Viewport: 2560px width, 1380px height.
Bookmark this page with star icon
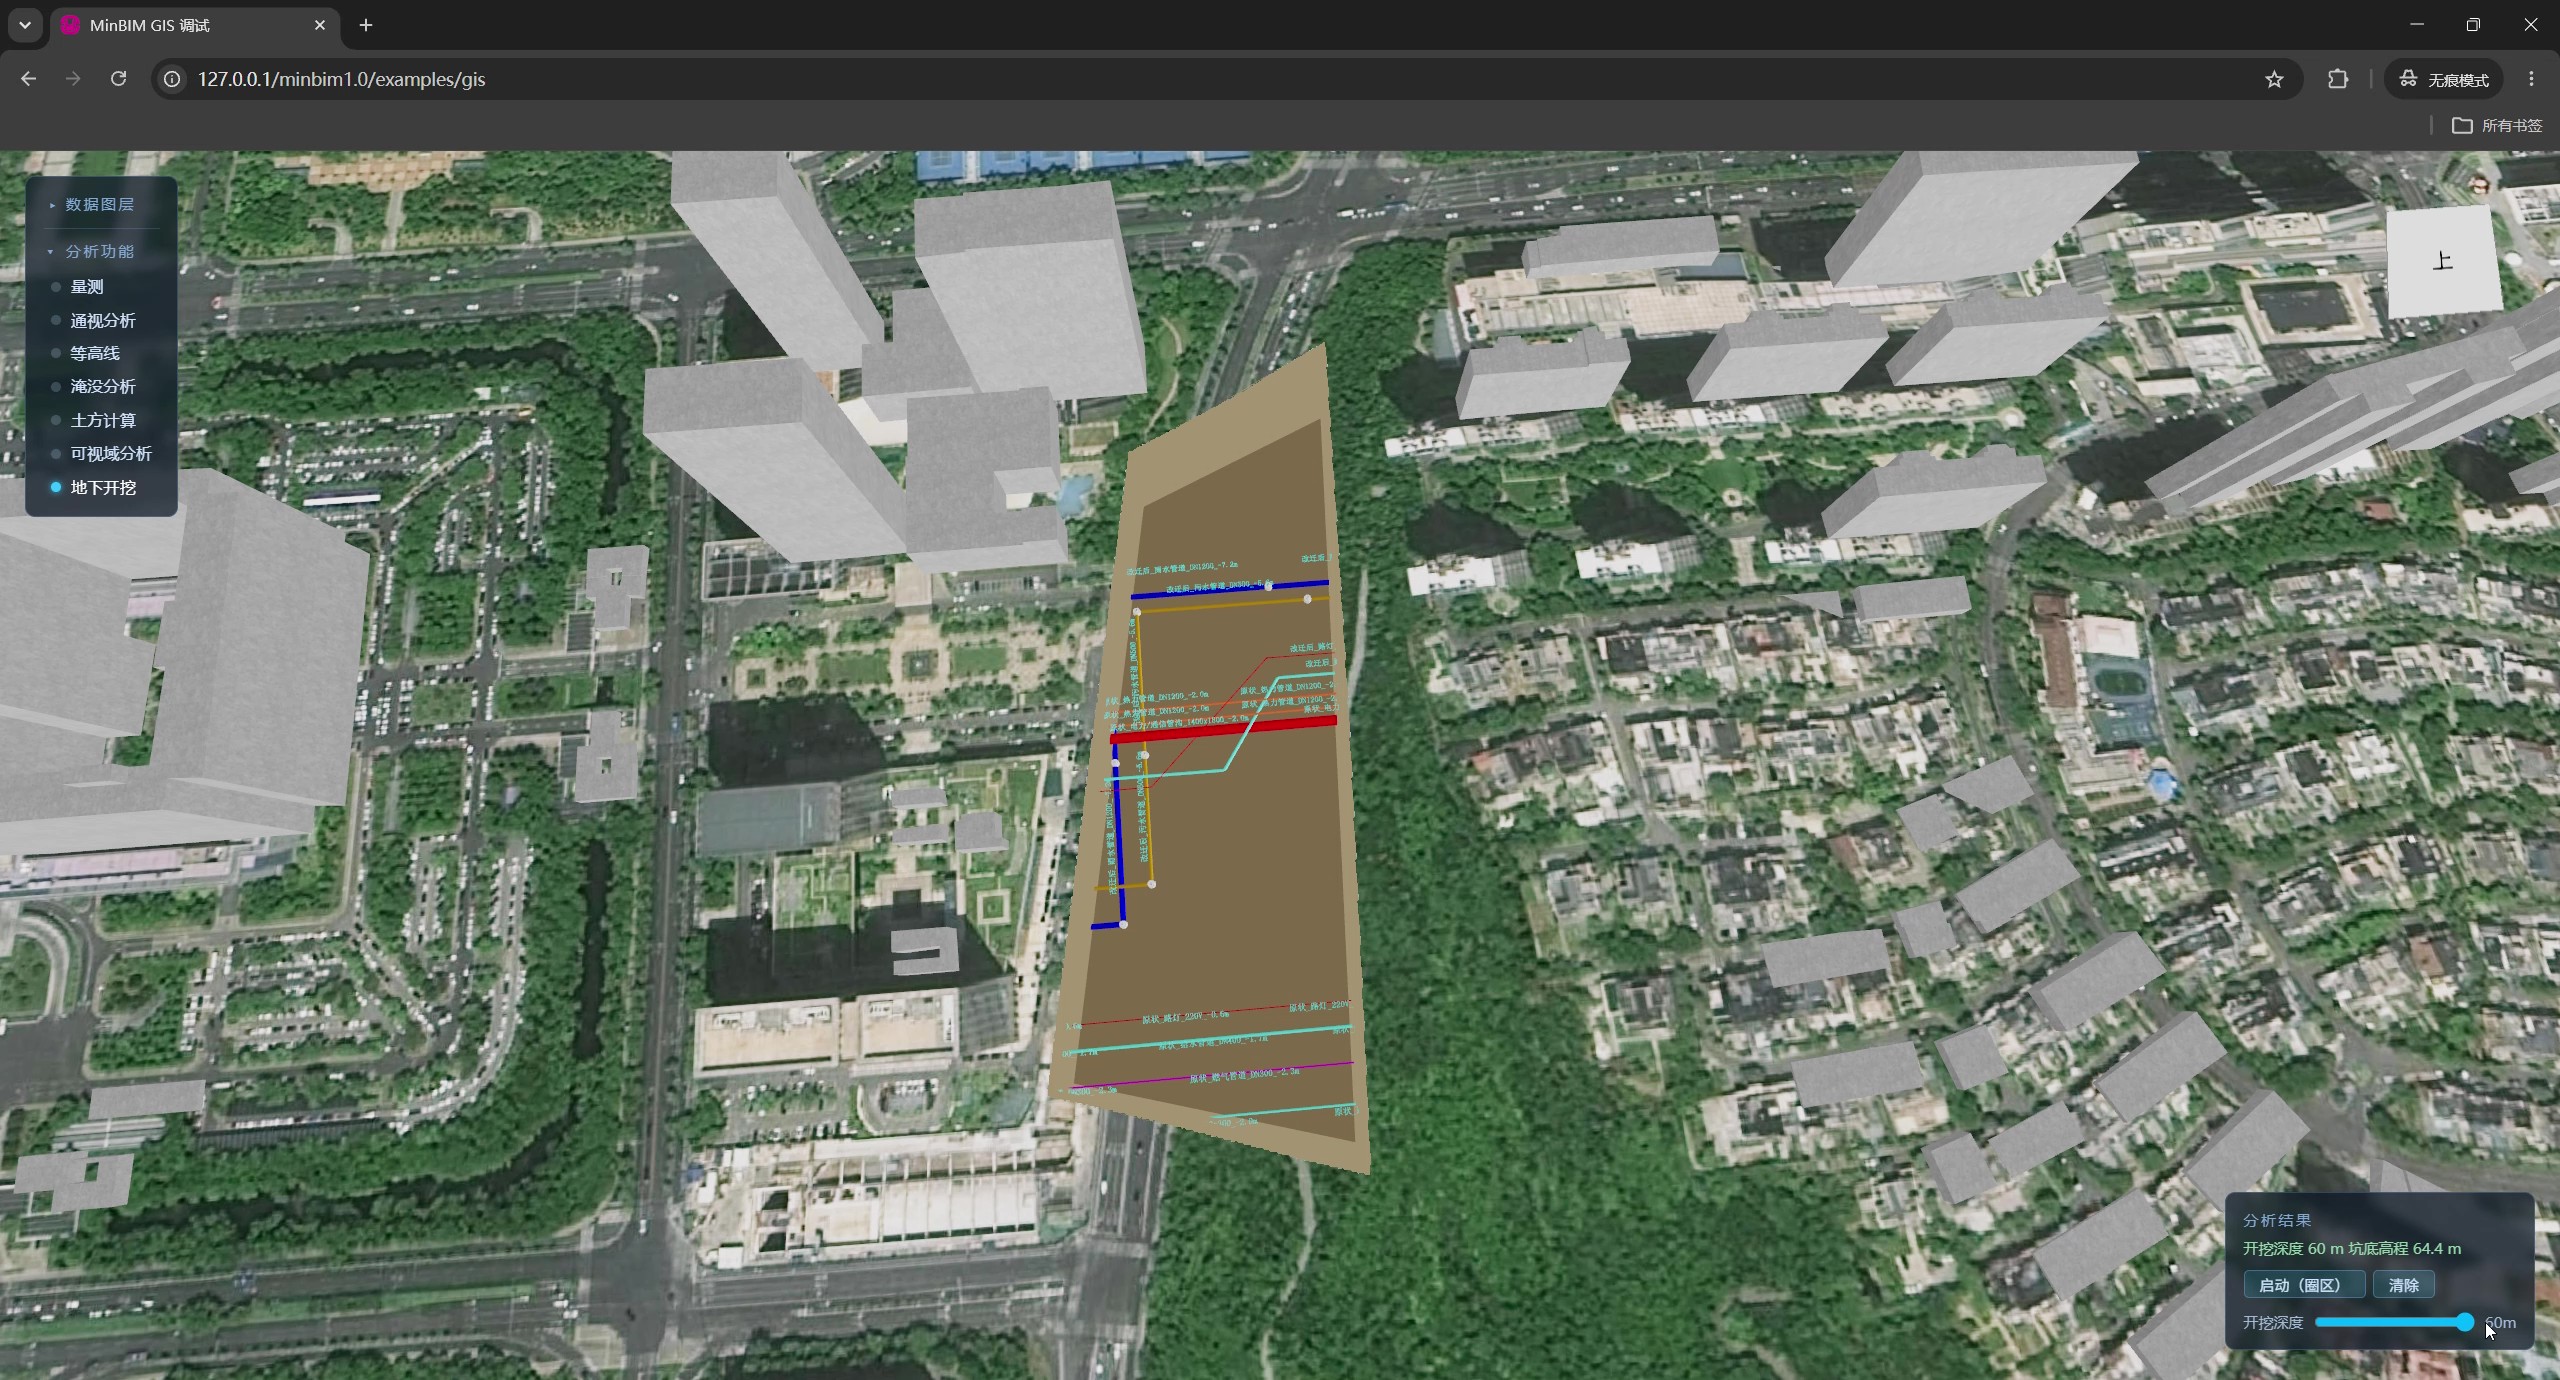(2274, 79)
